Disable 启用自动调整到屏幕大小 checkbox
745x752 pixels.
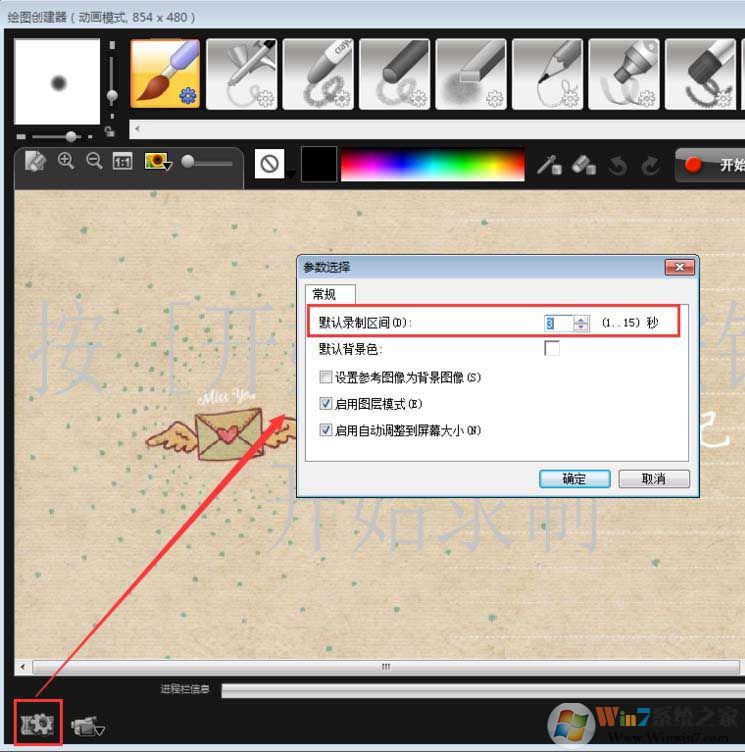(x=326, y=430)
